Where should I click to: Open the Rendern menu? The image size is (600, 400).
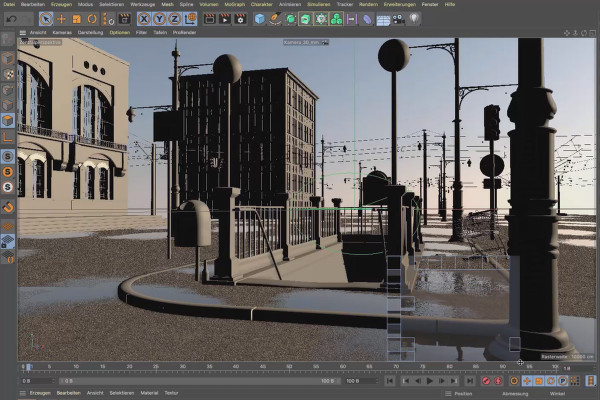click(x=368, y=5)
